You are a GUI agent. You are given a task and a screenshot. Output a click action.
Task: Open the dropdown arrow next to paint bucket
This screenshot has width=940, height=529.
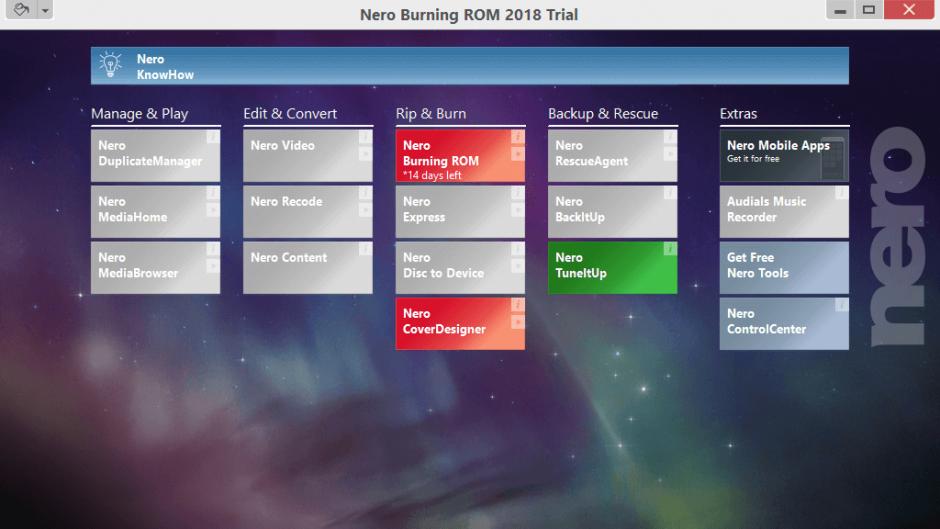(x=45, y=10)
